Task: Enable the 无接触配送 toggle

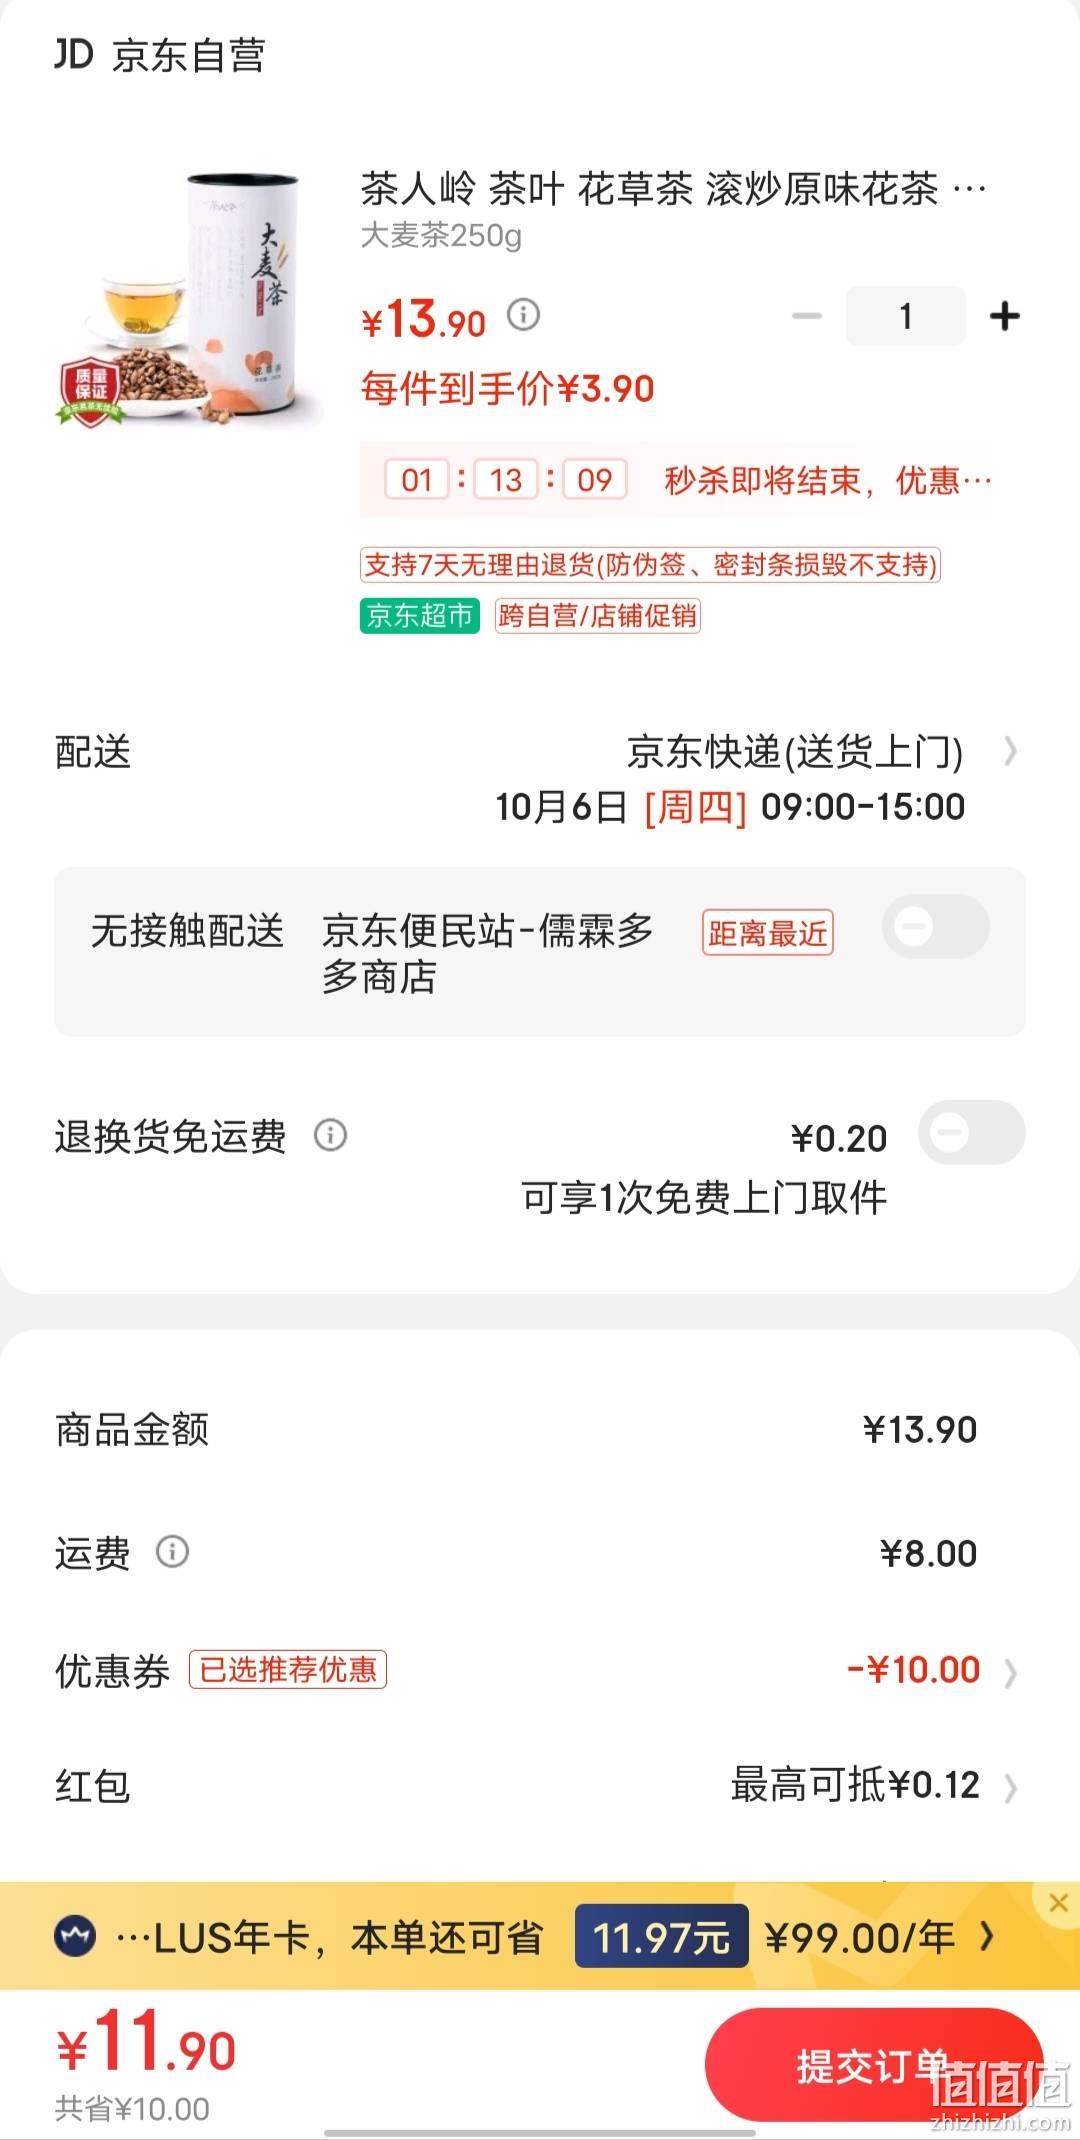Action: point(936,926)
